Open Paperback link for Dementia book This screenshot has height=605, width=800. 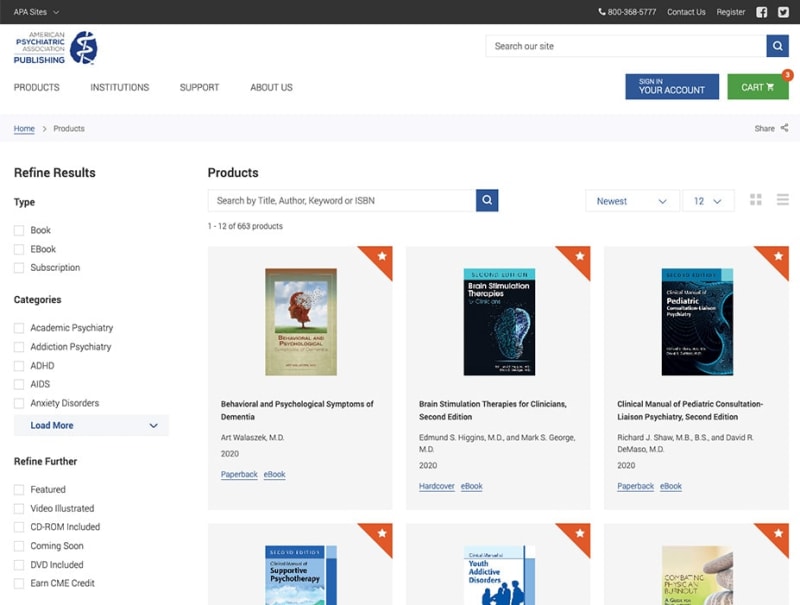[x=239, y=474]
